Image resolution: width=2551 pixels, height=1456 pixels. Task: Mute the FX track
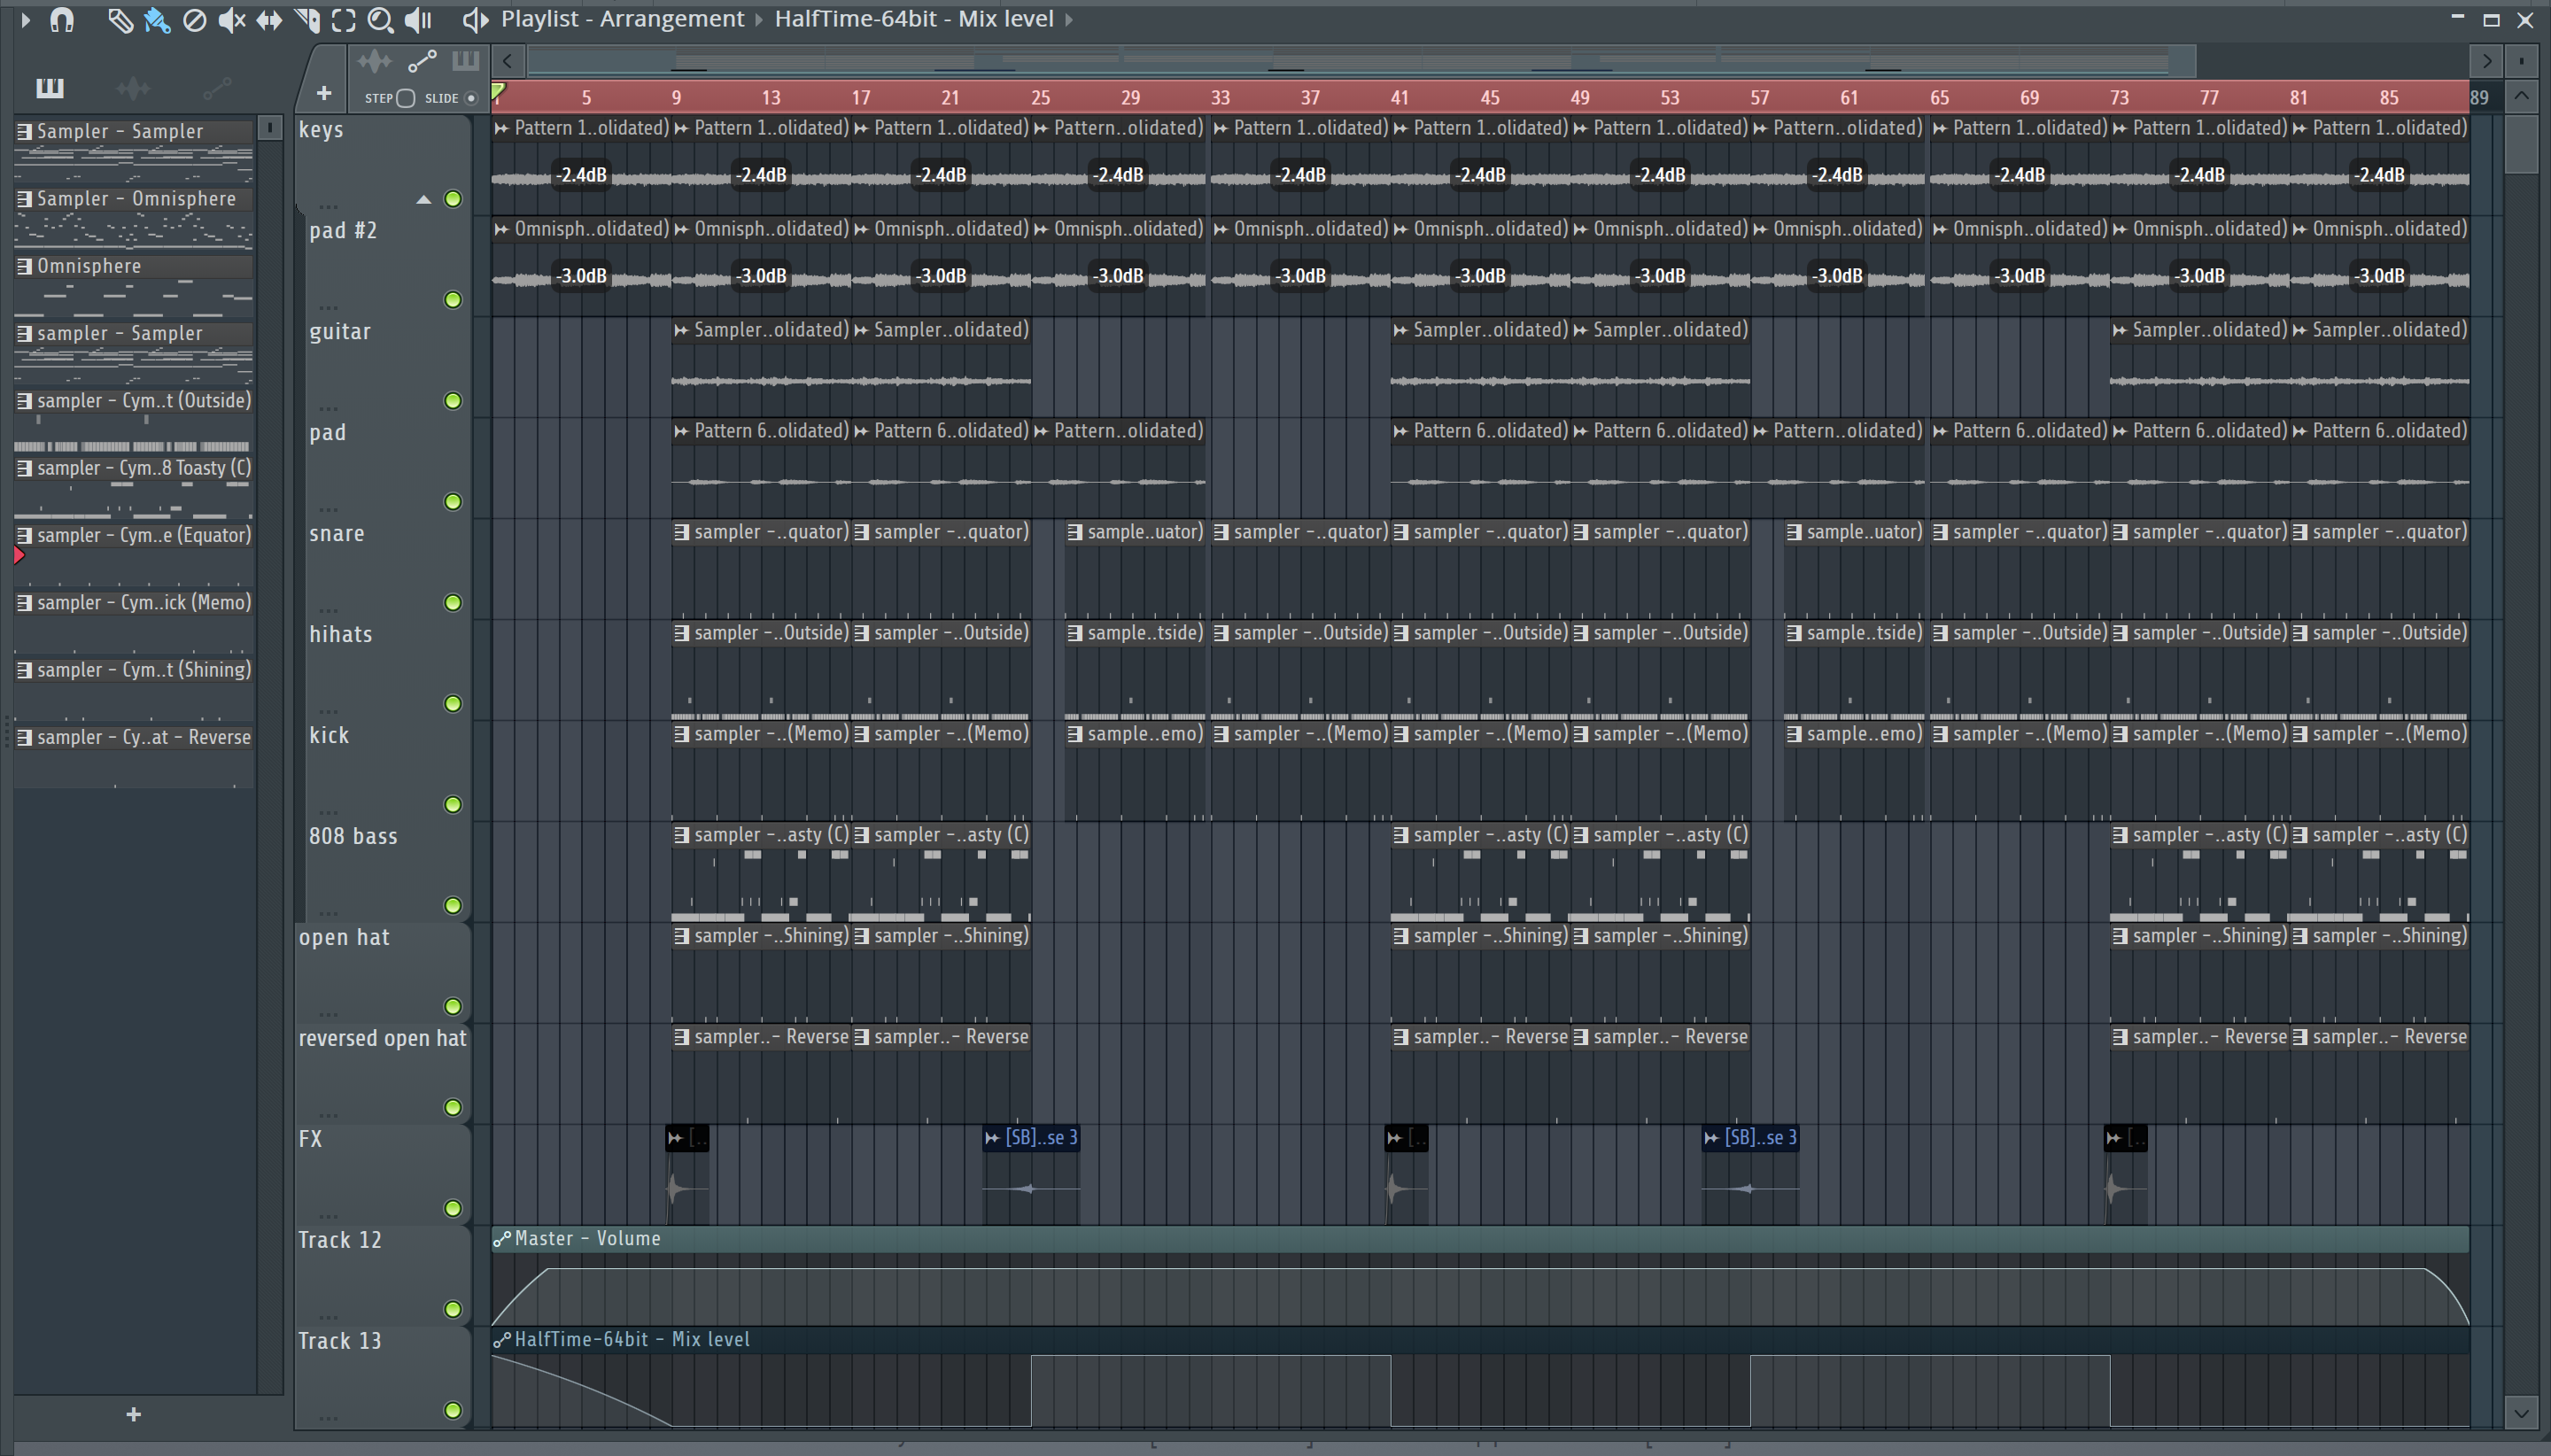(x=453, y=1209)
